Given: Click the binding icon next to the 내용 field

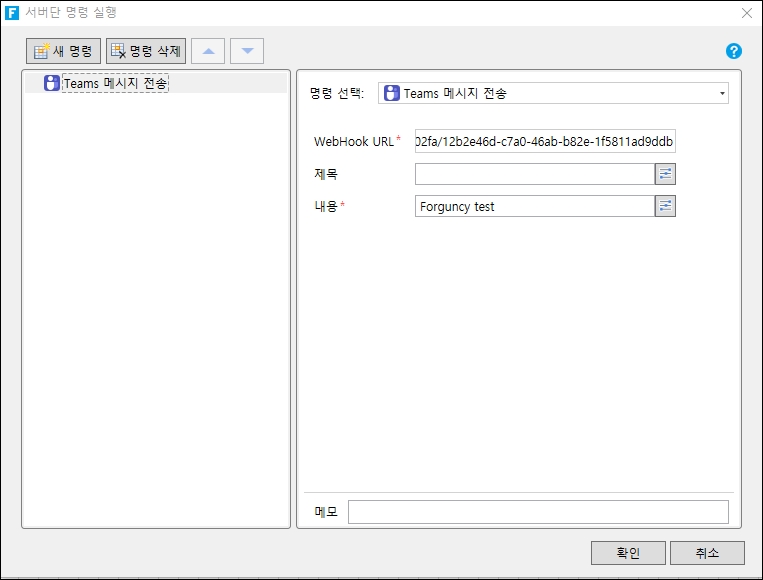Looking at the screenshot, I should tap(665, 206).
